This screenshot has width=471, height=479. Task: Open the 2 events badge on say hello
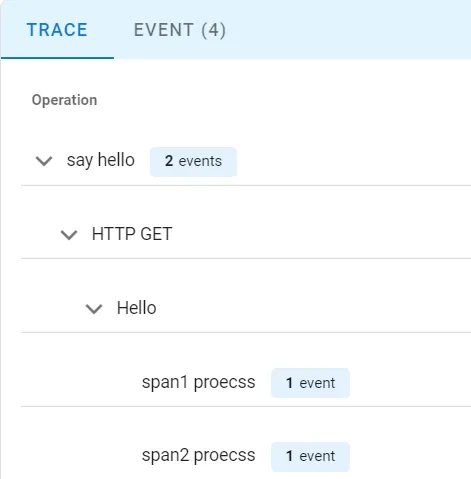(x=193, y=161)
